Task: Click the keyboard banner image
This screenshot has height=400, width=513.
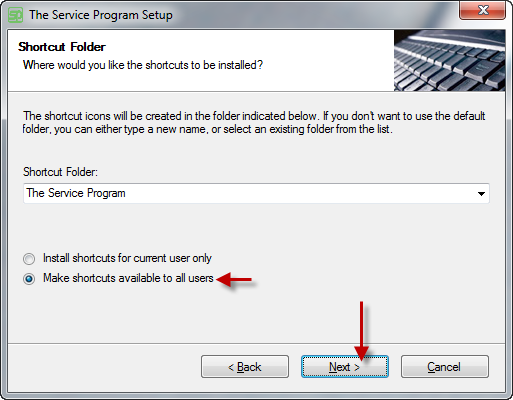Action: [x=449, y=60]
